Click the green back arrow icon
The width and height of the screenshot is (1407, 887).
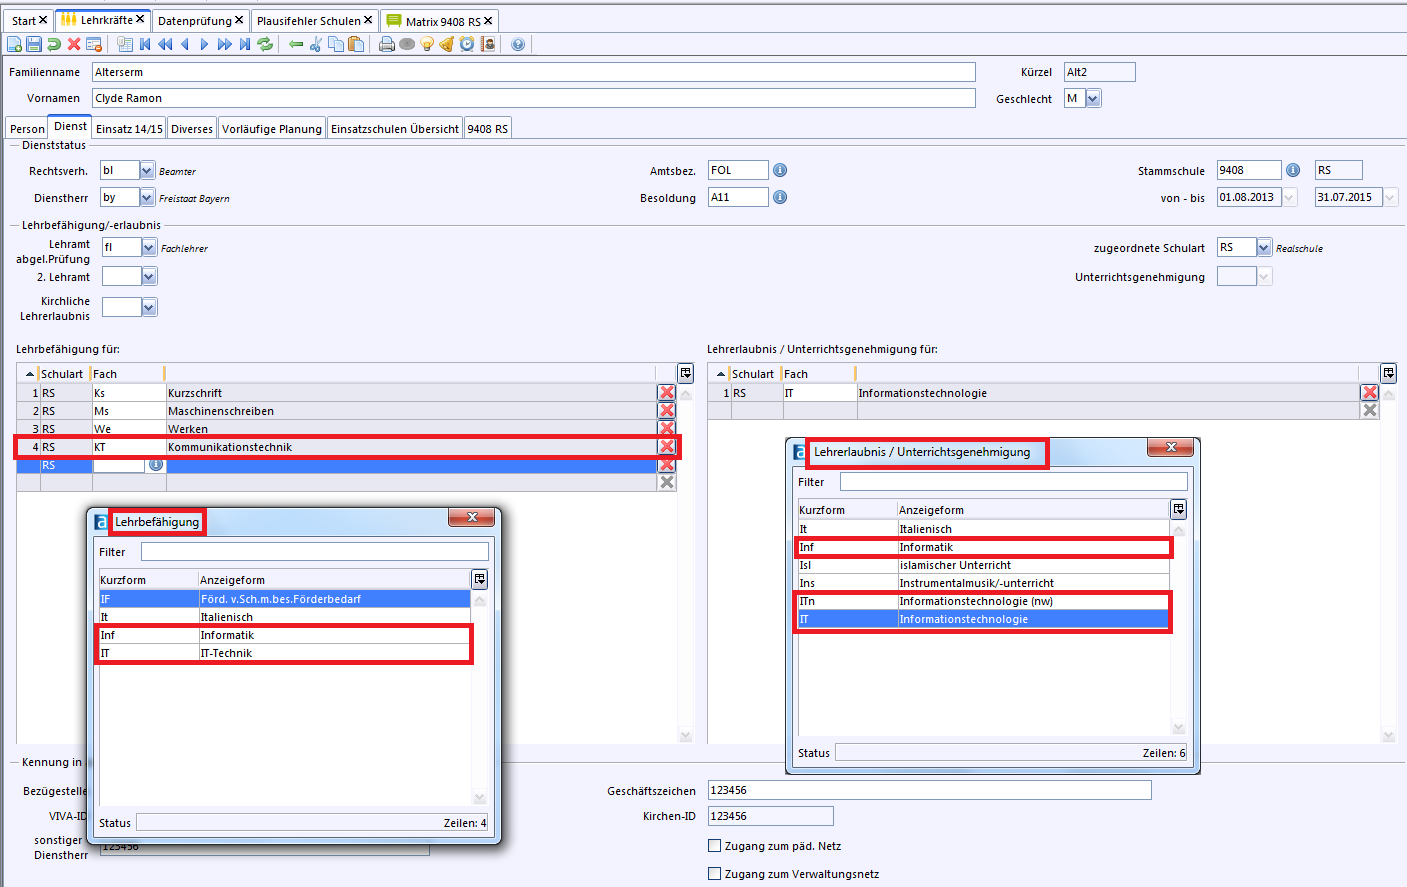coord(296,44)
